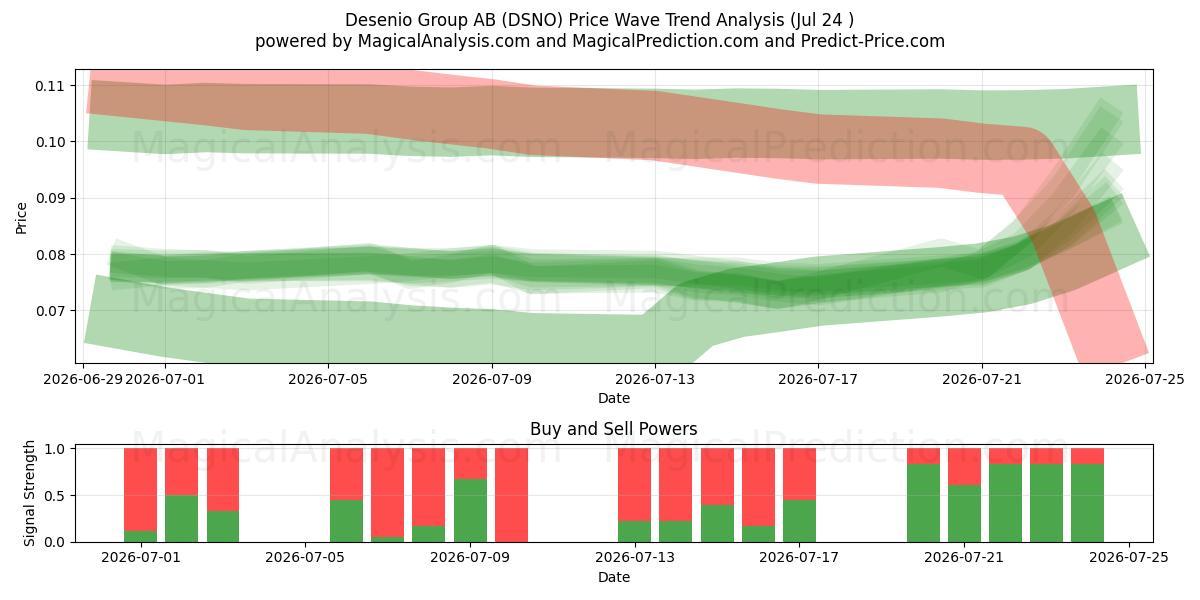
Task: Click the fully red bar right after 2026-07-09
Action: click(511, 495)
